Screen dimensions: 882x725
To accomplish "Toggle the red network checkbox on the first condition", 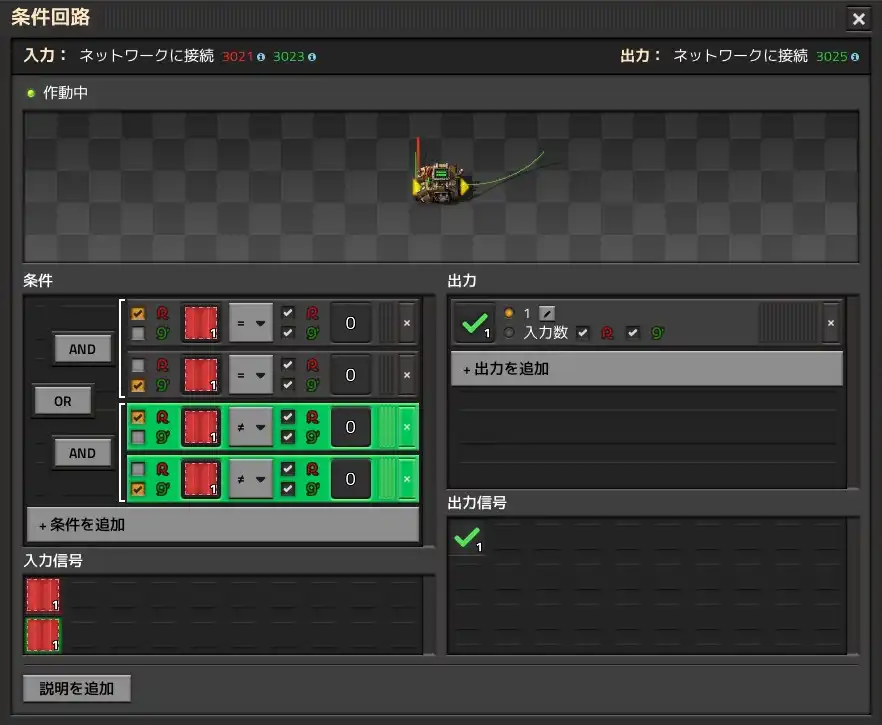I will click(137, 312).
